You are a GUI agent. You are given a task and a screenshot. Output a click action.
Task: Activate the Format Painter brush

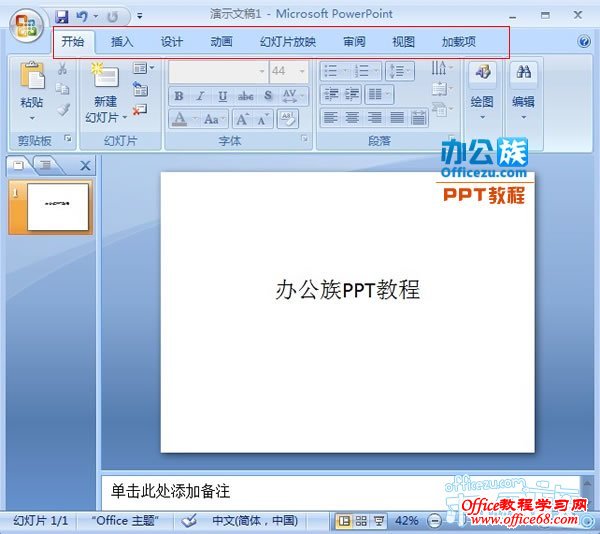[x=63, y=109]
